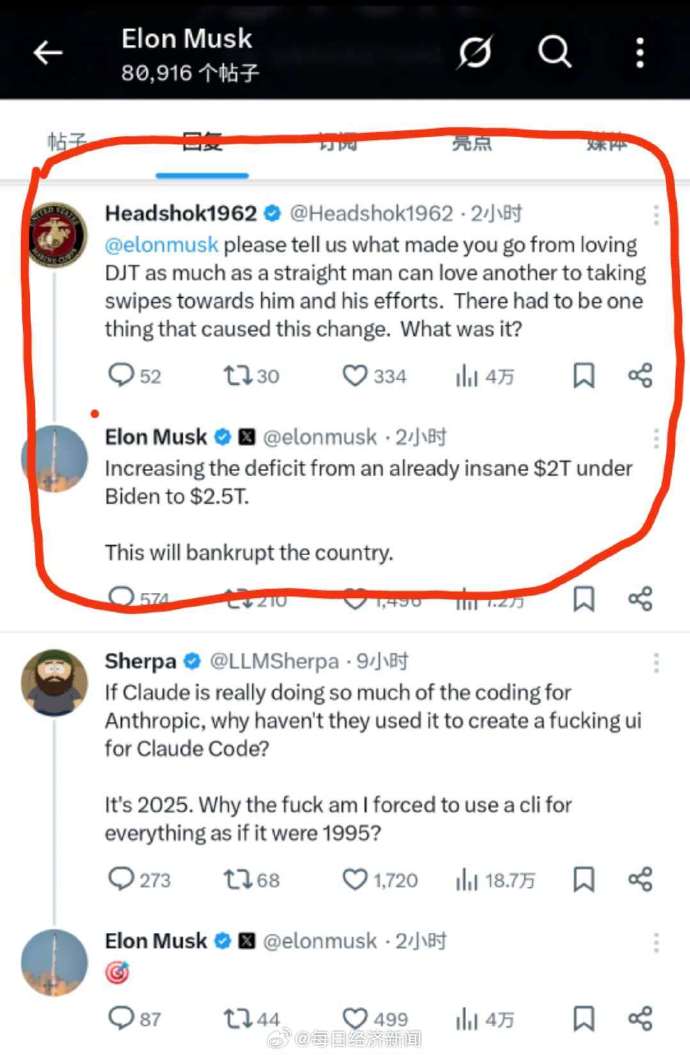Open the header three-dot overflow menu
Viewport: 690px width, 1055px height.
[640, 52]
